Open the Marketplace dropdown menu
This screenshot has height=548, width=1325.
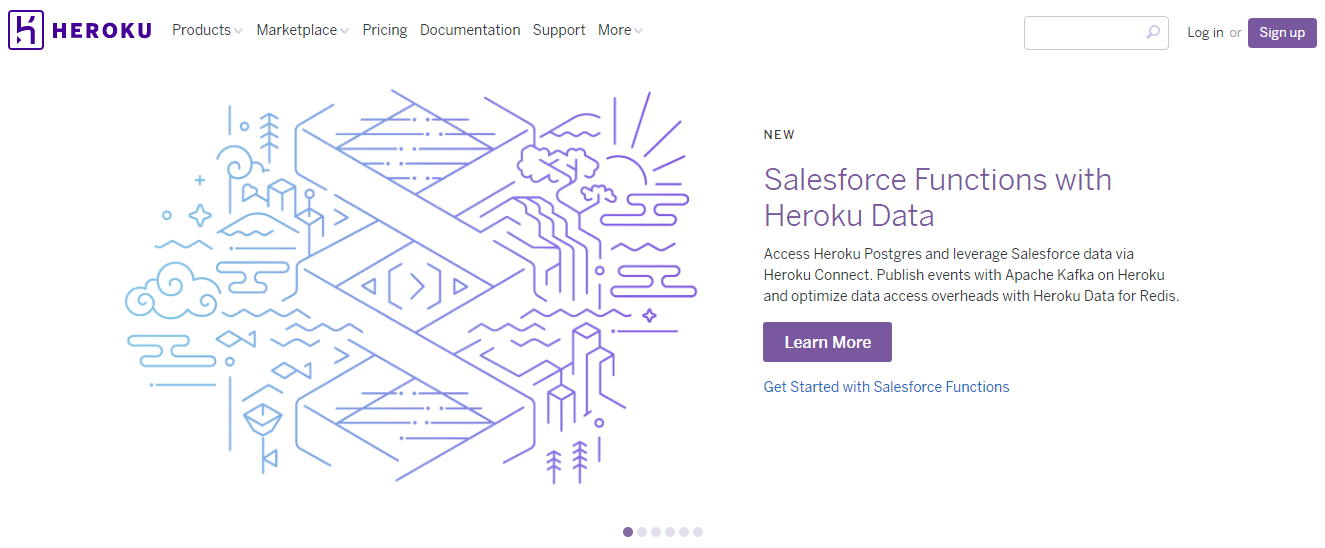click(x=302, y=30)
